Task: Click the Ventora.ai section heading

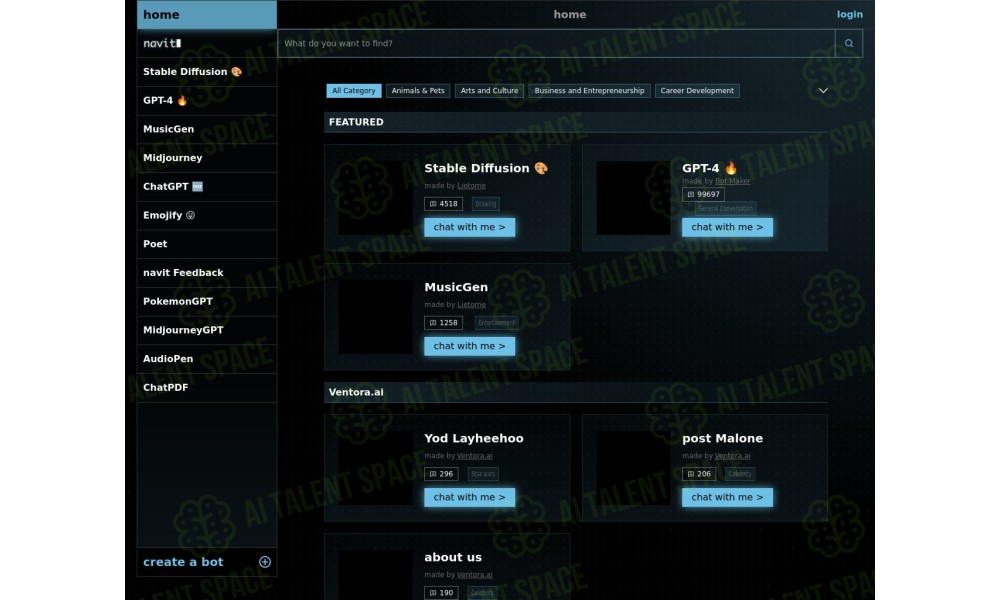Action: click(x=356, y=392)
